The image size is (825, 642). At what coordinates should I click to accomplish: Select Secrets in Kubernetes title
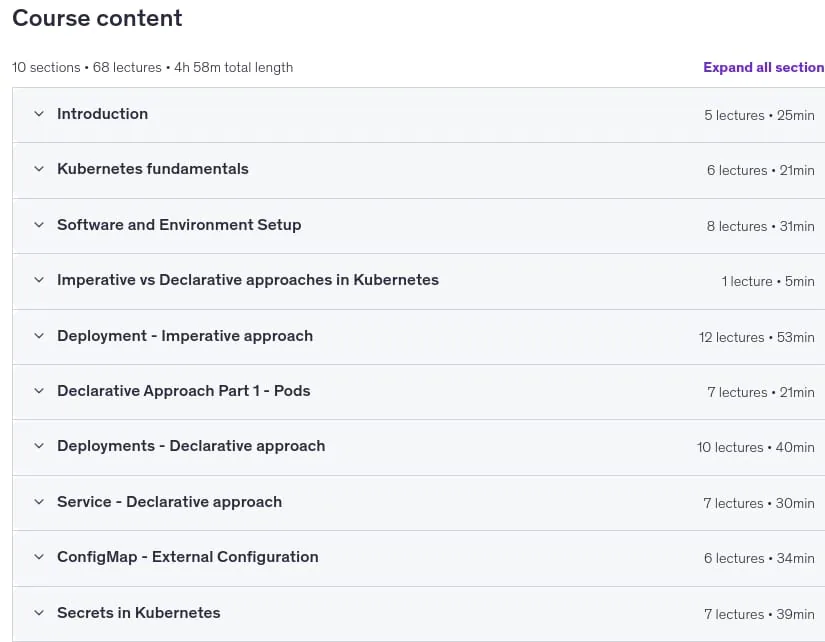139,613
